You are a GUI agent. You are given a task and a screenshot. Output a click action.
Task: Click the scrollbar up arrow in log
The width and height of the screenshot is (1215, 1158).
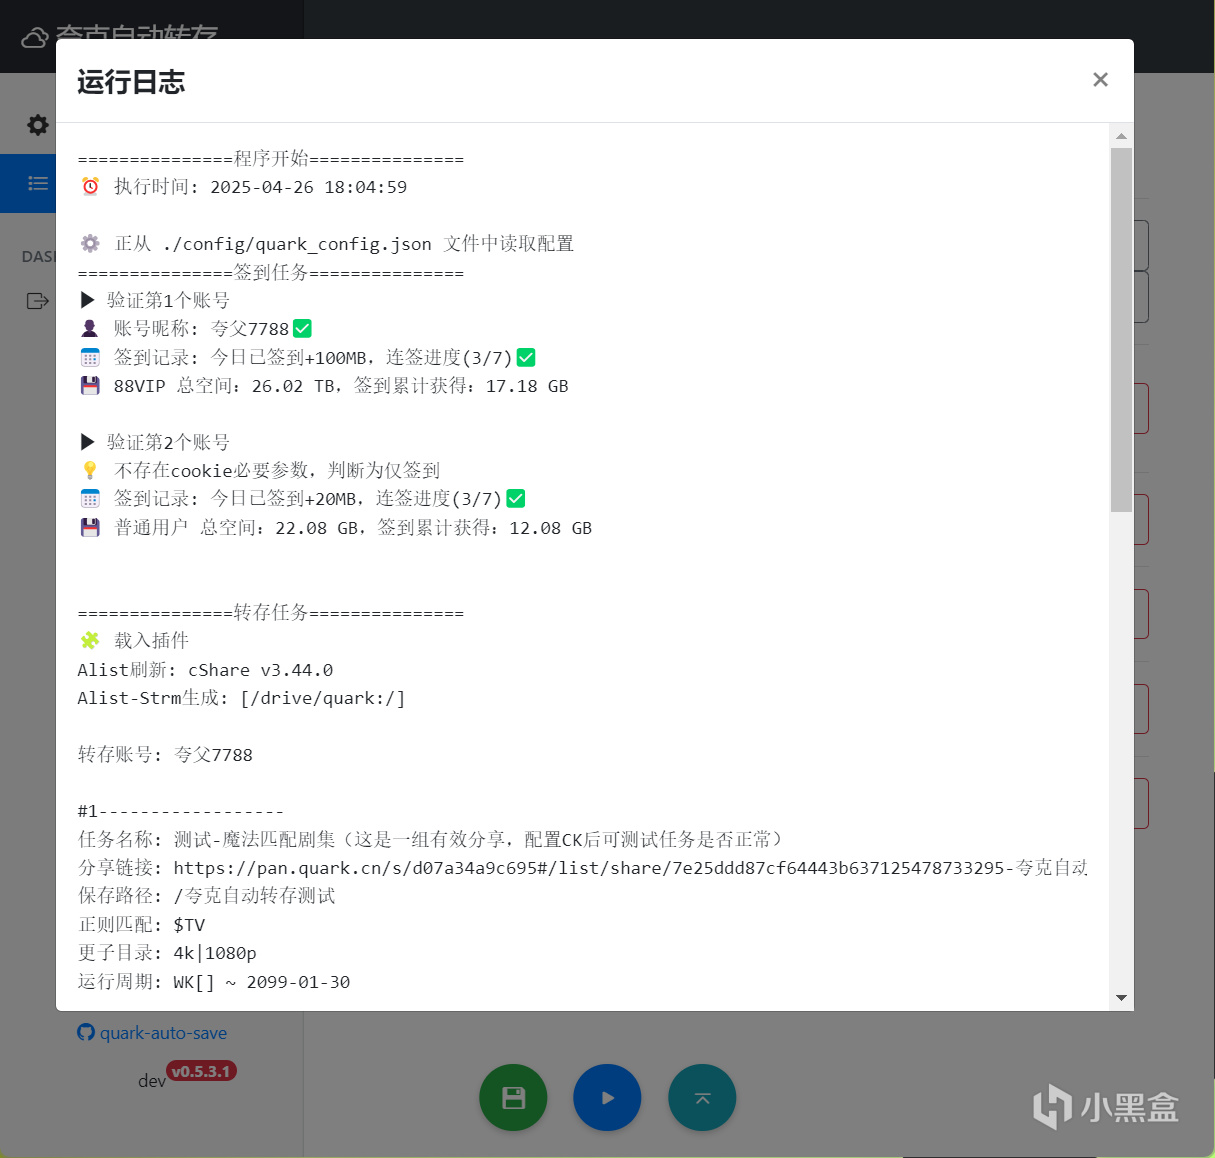coord(1121,136)
